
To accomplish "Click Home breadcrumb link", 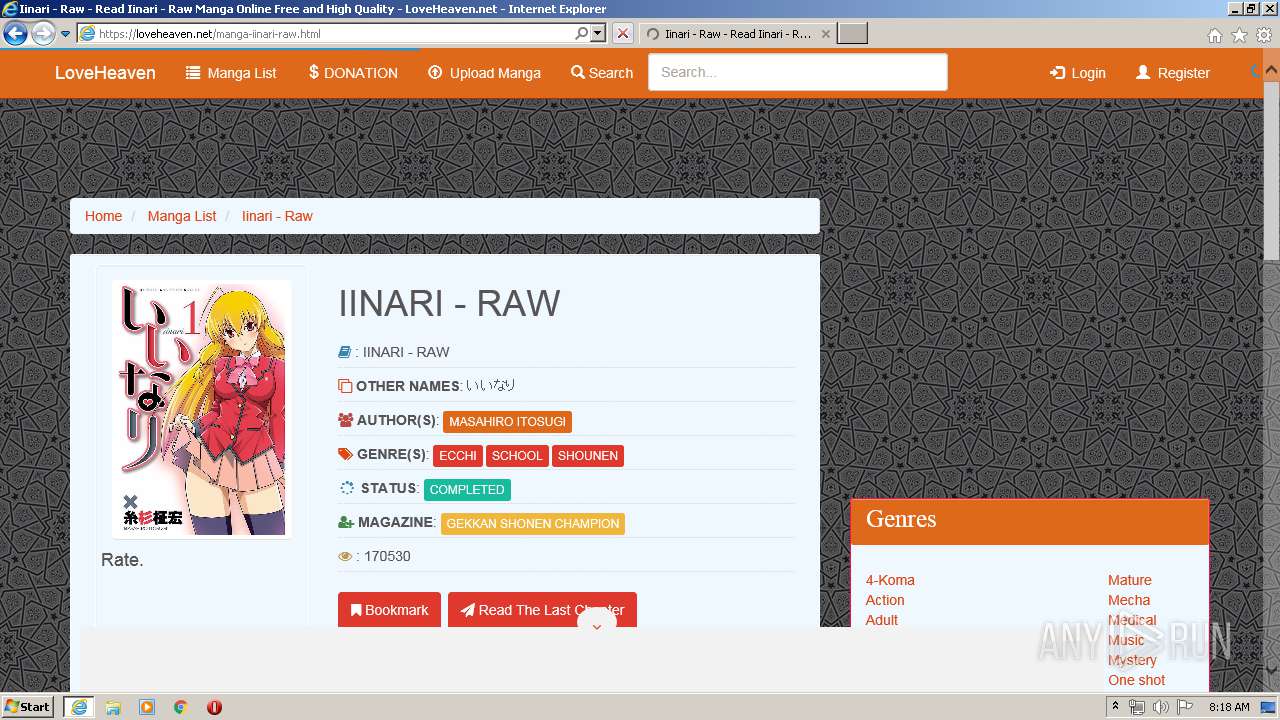I will [x=103, y=216].
